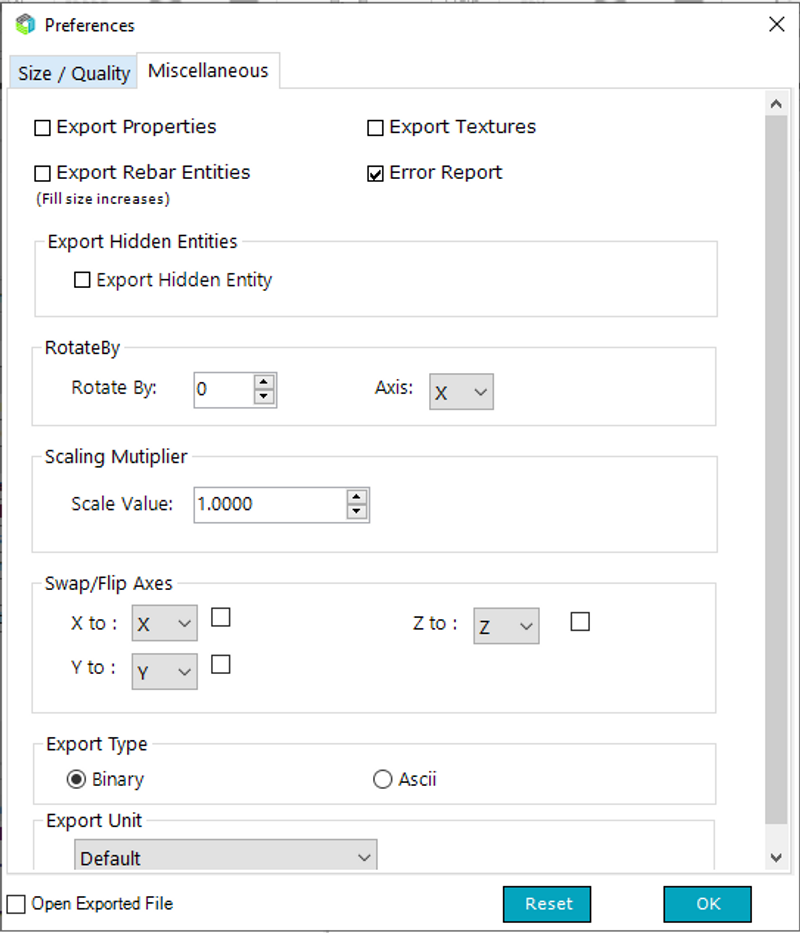Tick the Export Rebar Entities checkbox
This screenshot has width=800, height=933.
click(x=42, y=173)
